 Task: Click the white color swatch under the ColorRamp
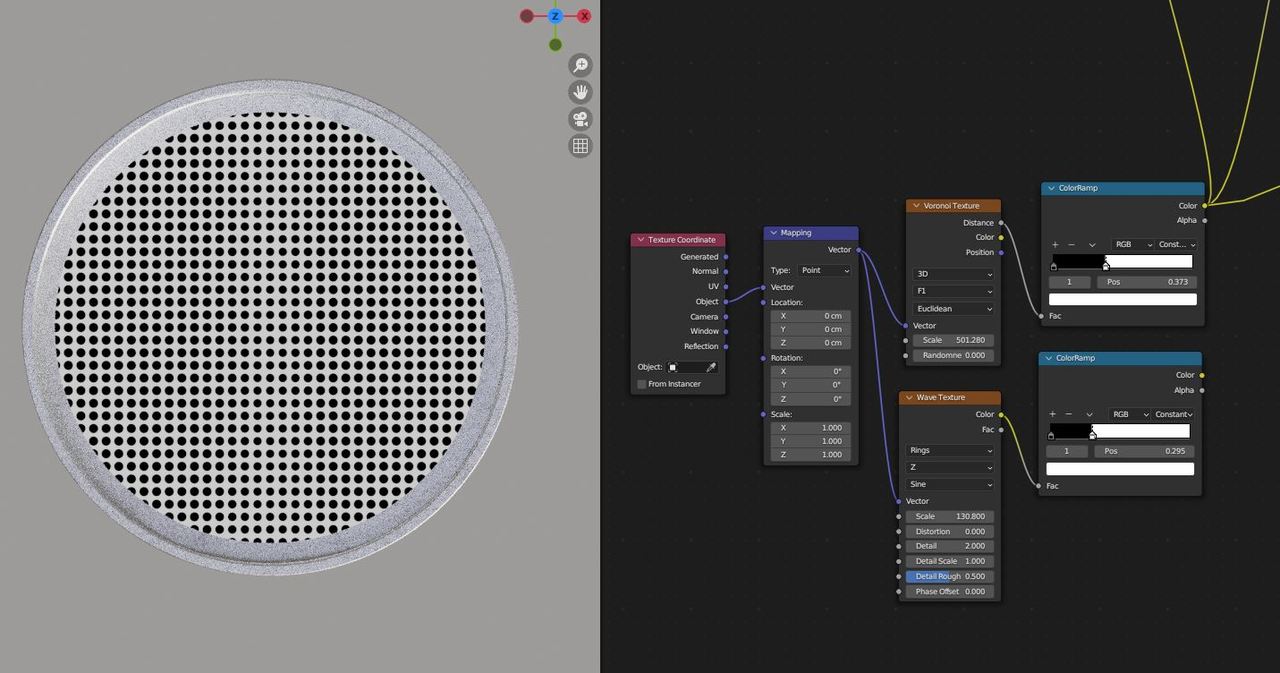(1121, 298)
